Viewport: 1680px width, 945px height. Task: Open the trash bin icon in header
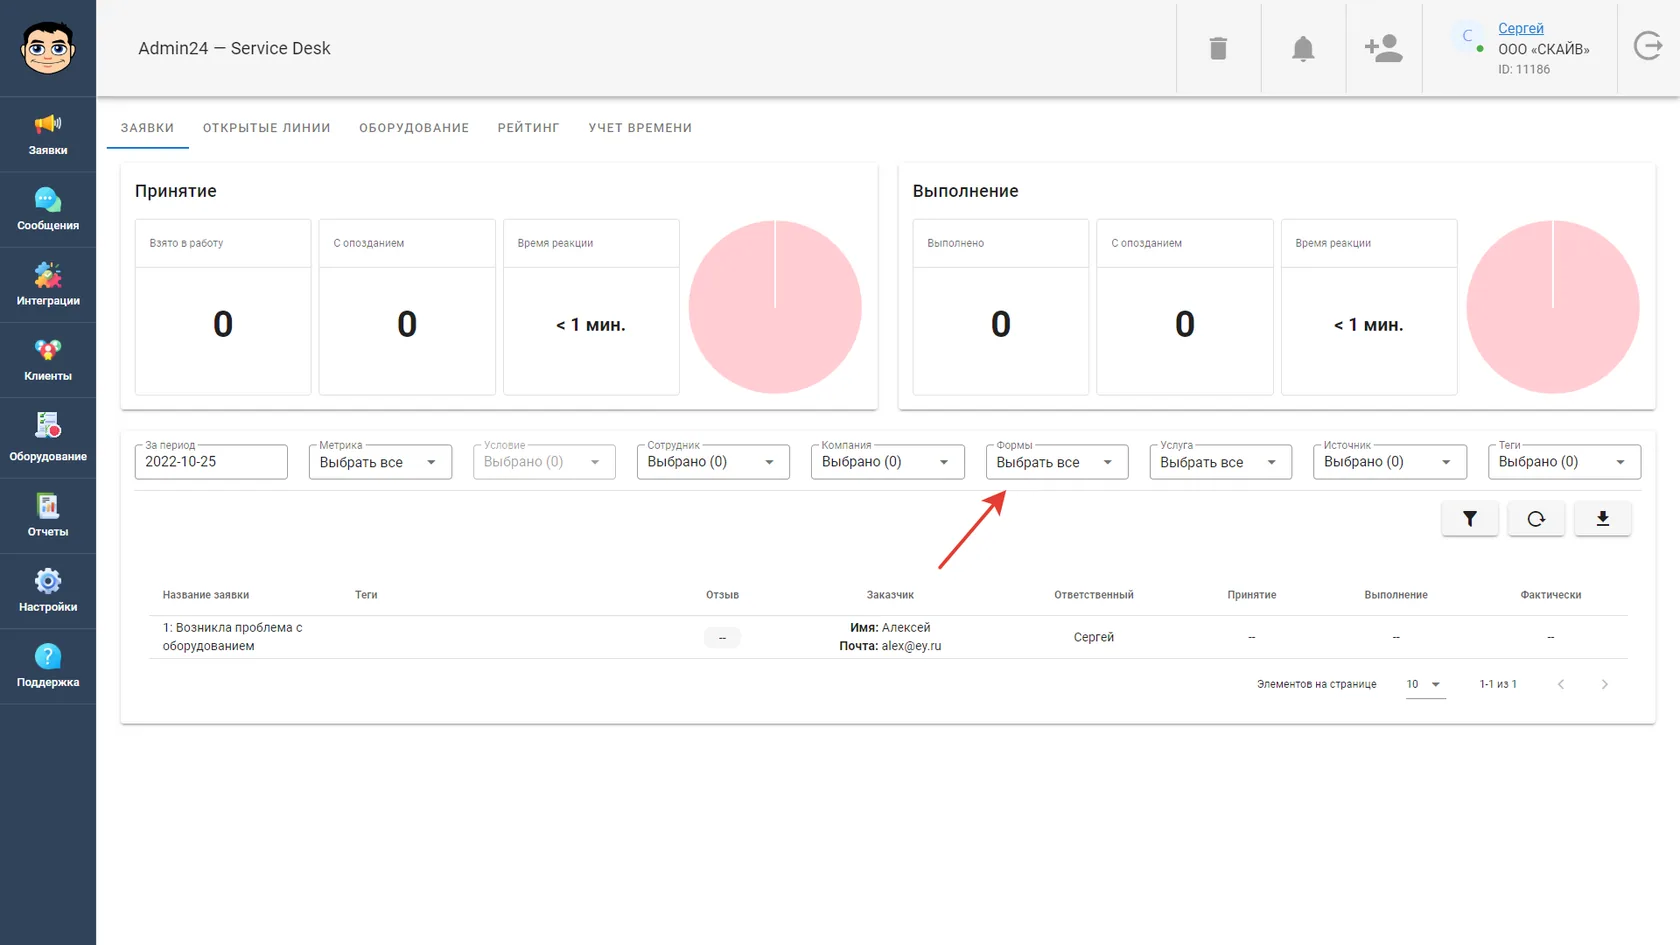pyautogui.click(x=1218, y=48)
